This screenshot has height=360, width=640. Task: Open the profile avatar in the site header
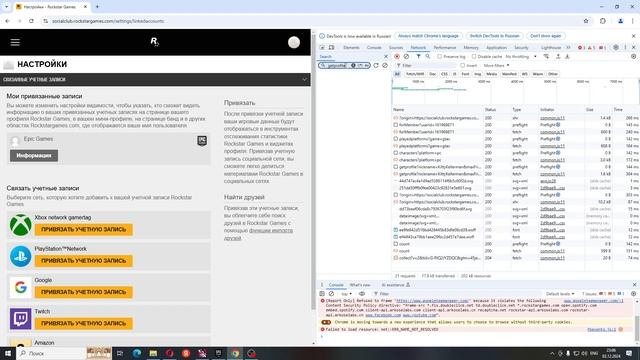coord(294,42)
